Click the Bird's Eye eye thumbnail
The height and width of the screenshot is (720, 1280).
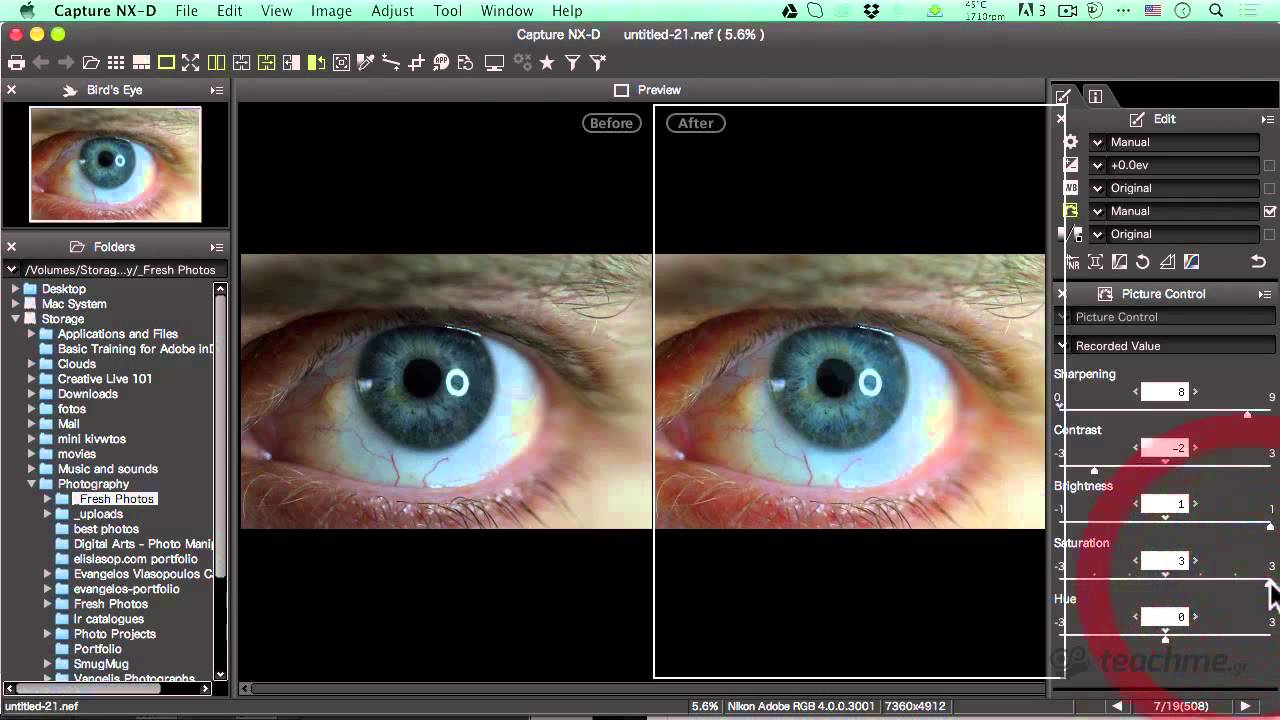[115, 164]
